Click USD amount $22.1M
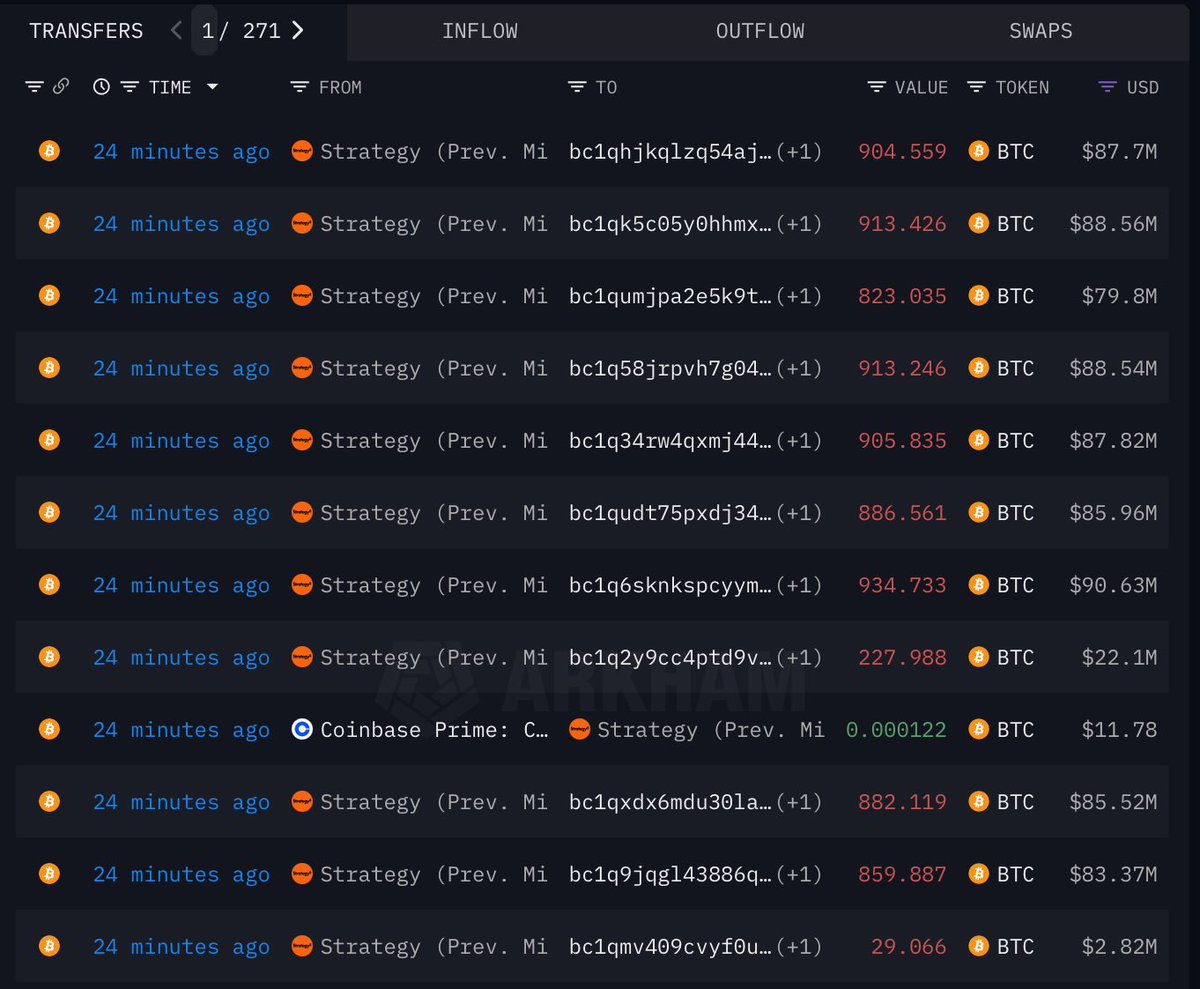1200x989 pixels. [x=1119, y=658]
